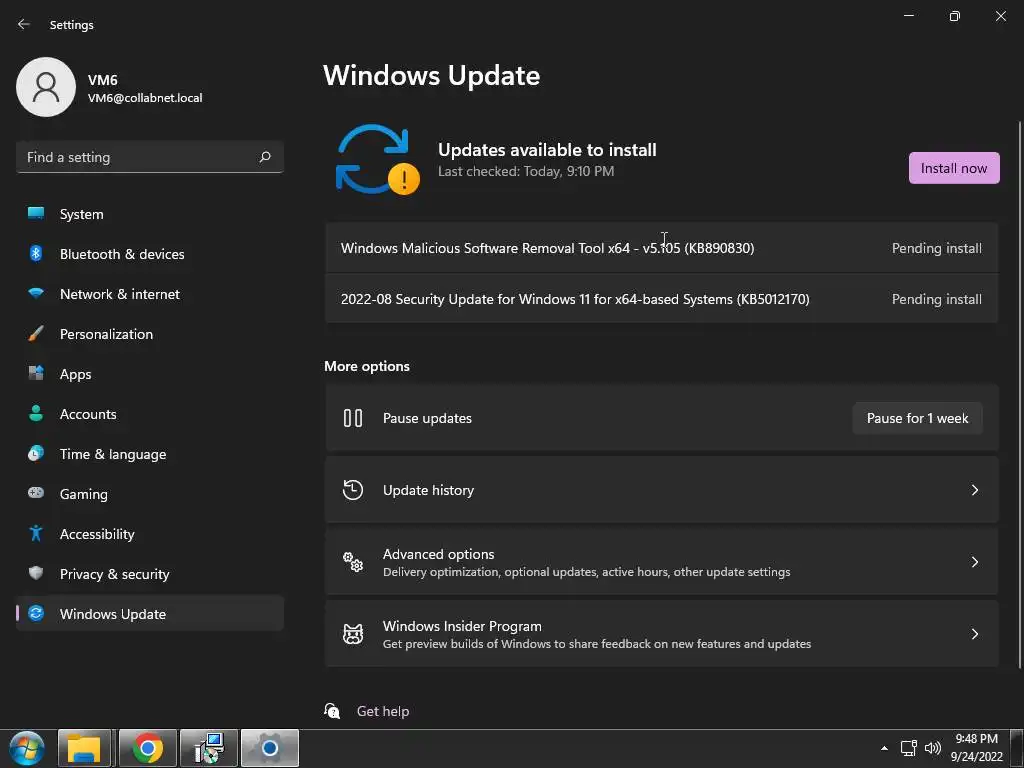The image size is (1024, 768).
Task: Open Advanced options row title
Action: (438, 554)
